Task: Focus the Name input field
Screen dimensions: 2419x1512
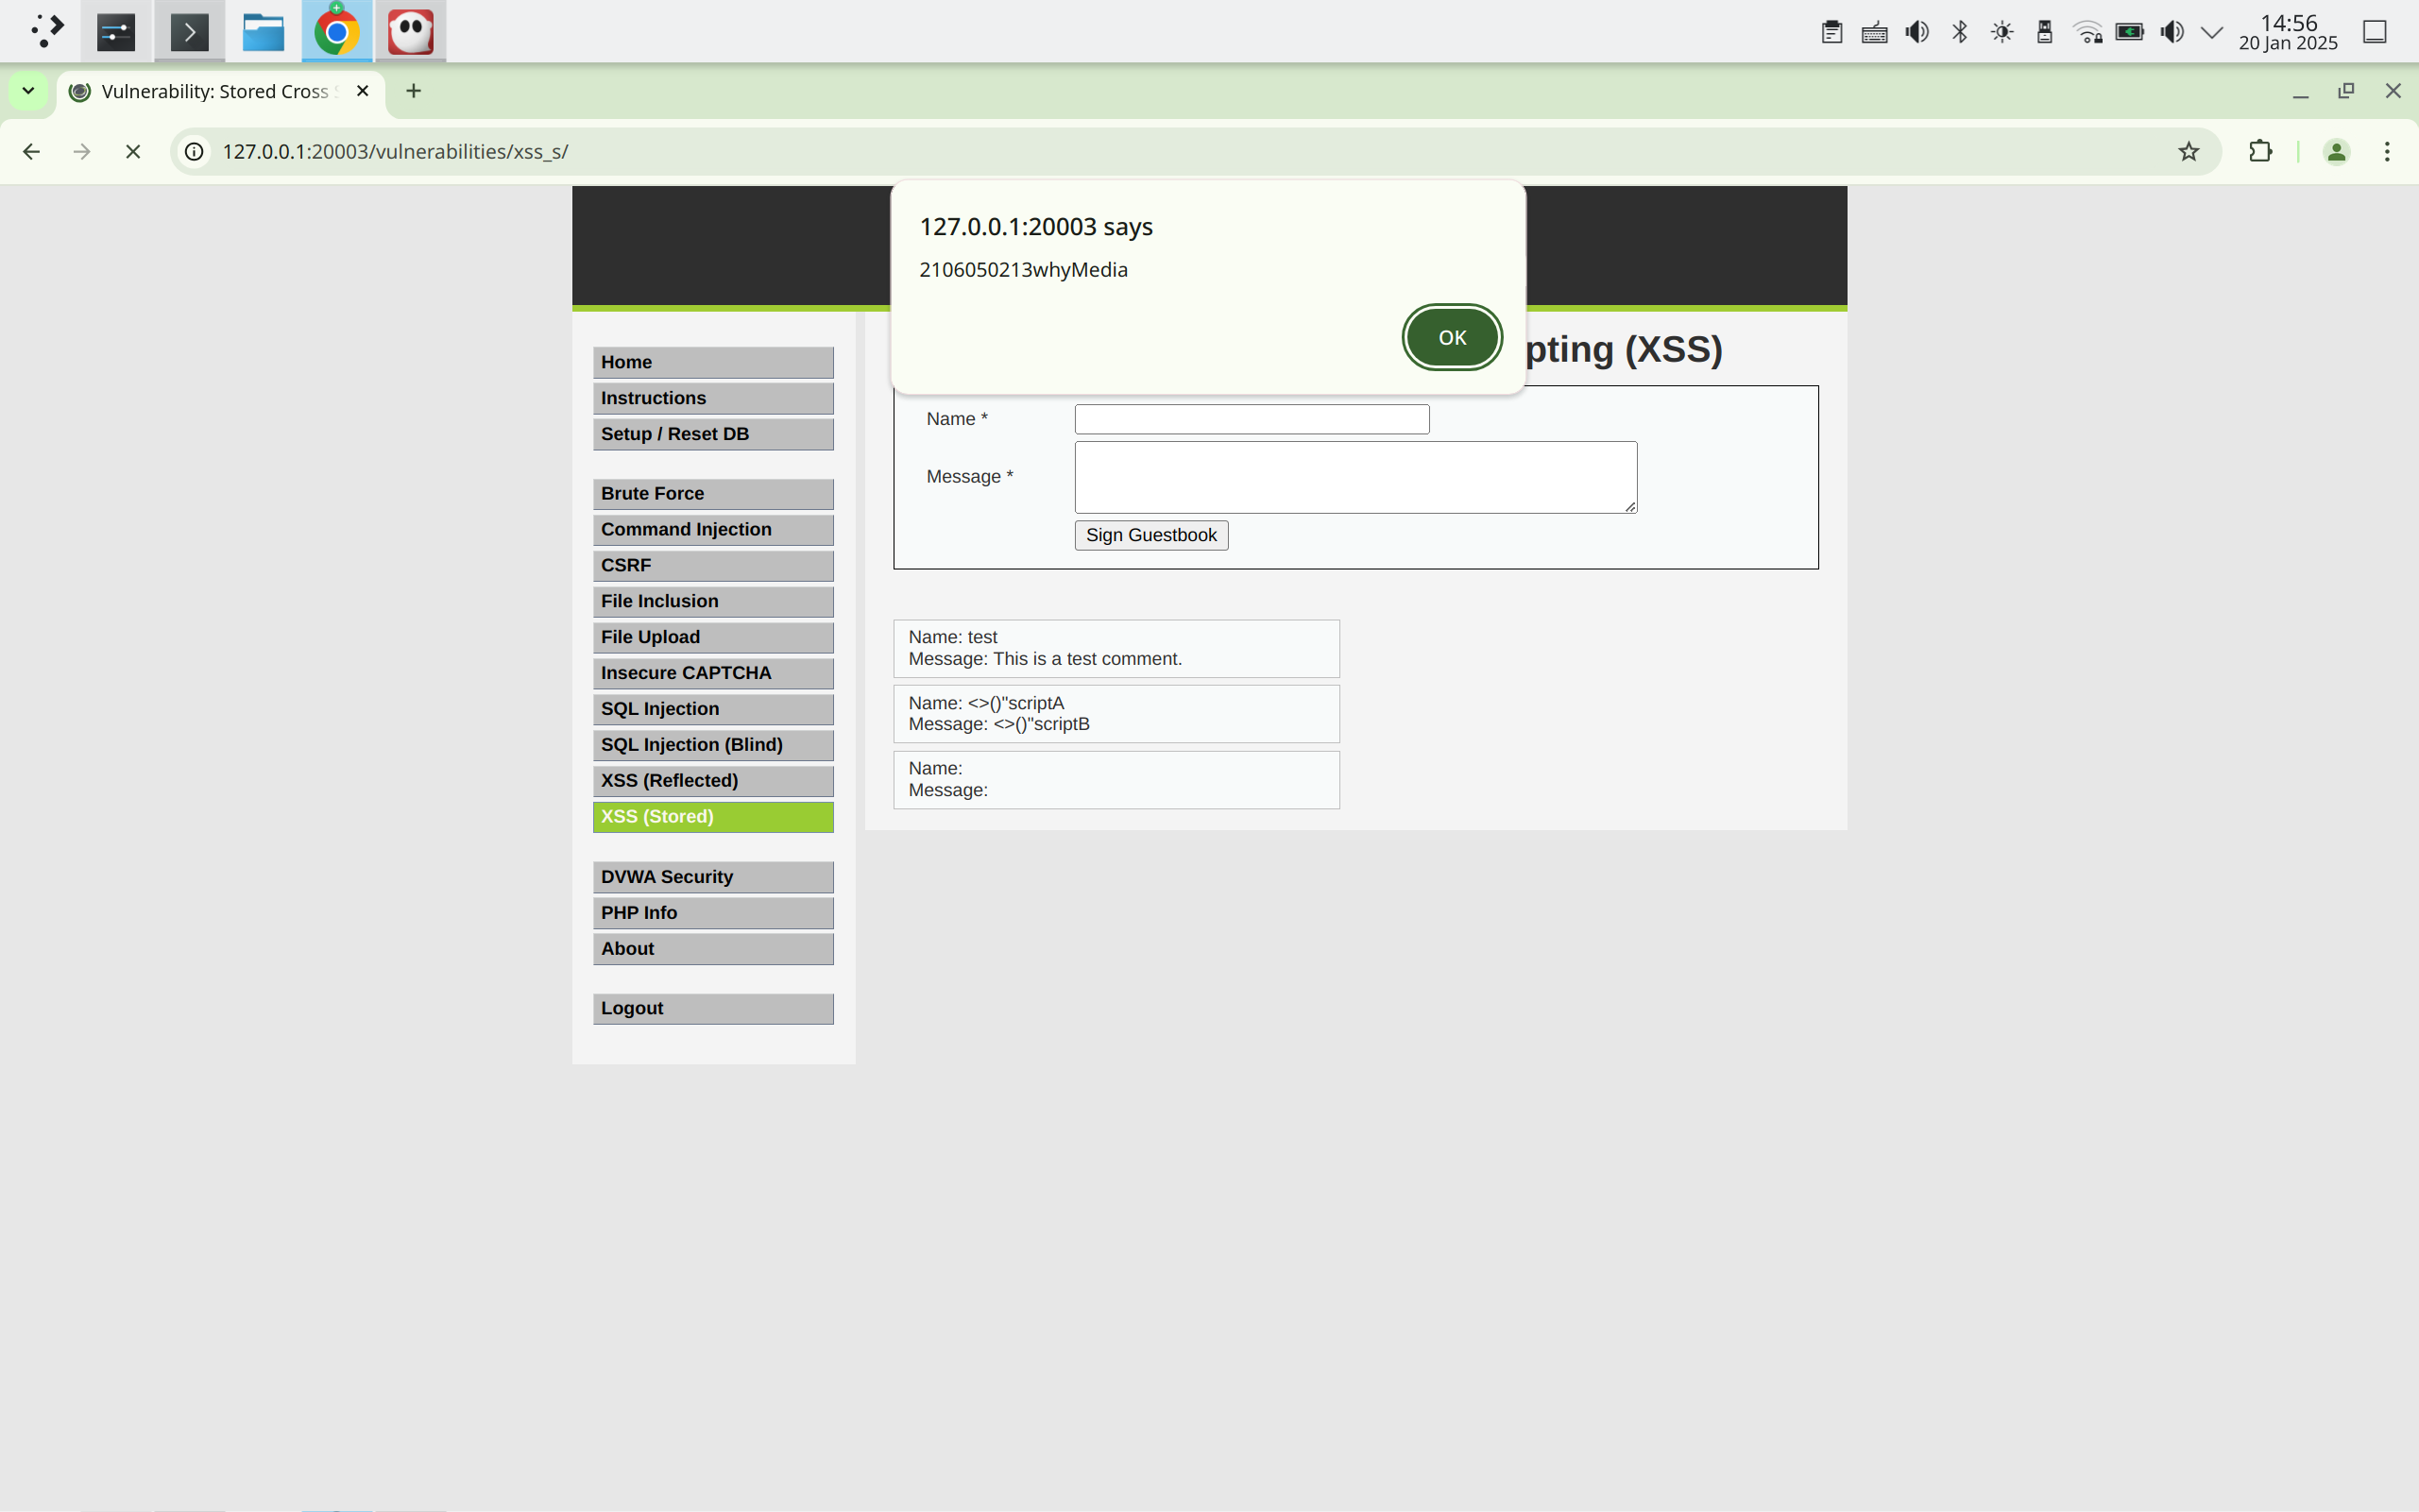Action: [1251, 419]
